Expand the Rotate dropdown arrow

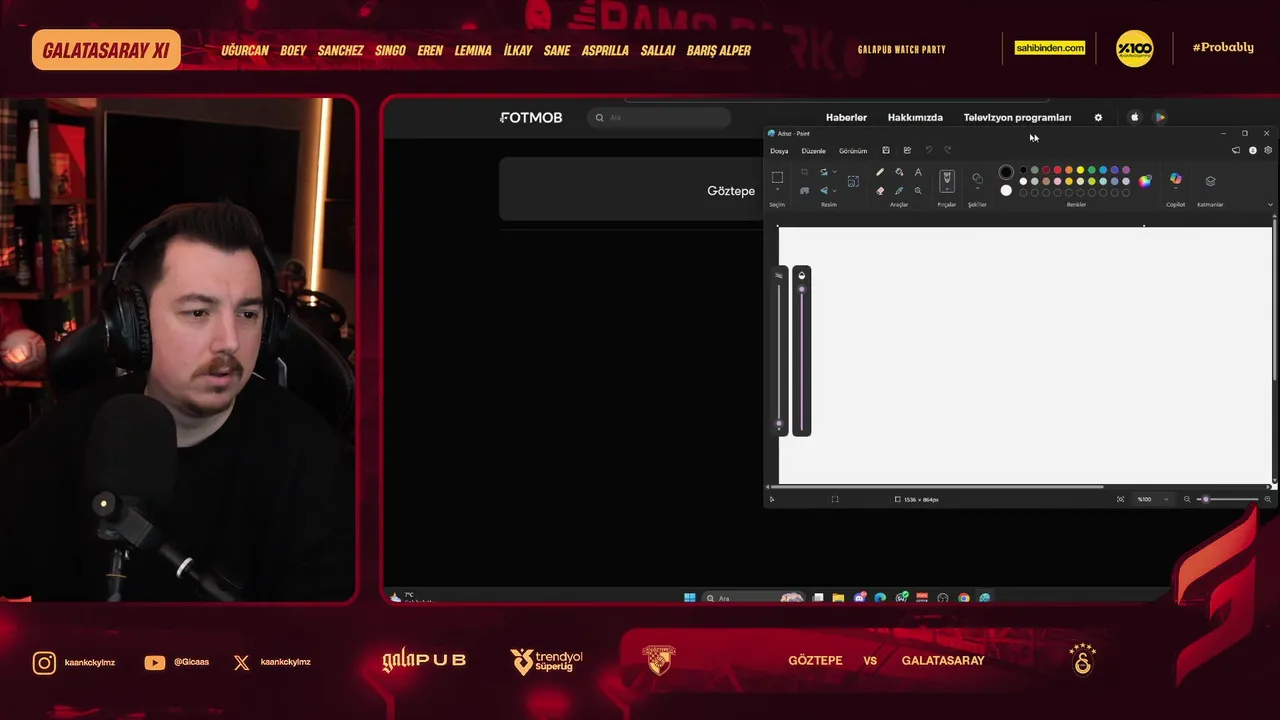click(834, 172)
